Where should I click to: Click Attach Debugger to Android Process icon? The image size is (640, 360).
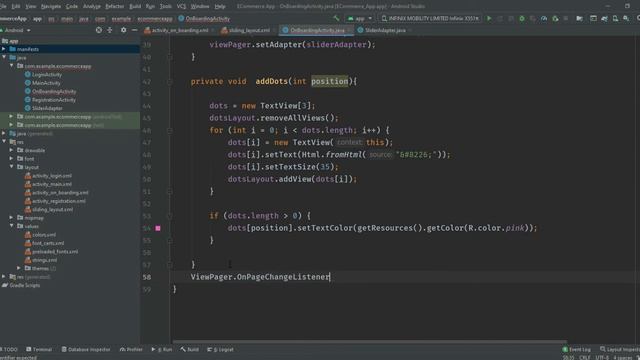(555, 18)
